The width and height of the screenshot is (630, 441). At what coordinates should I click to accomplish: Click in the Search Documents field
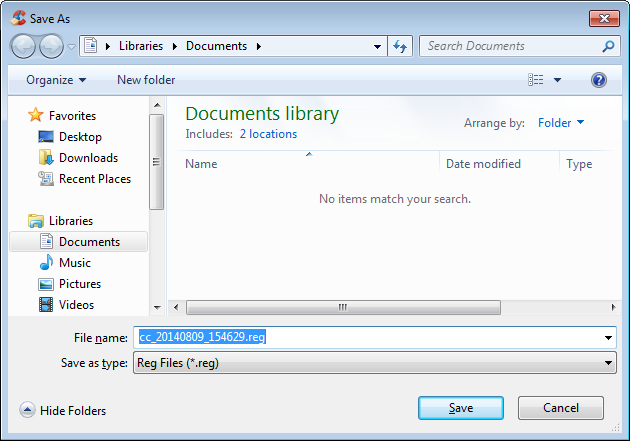pyautogui.click(x=510, y=46)
